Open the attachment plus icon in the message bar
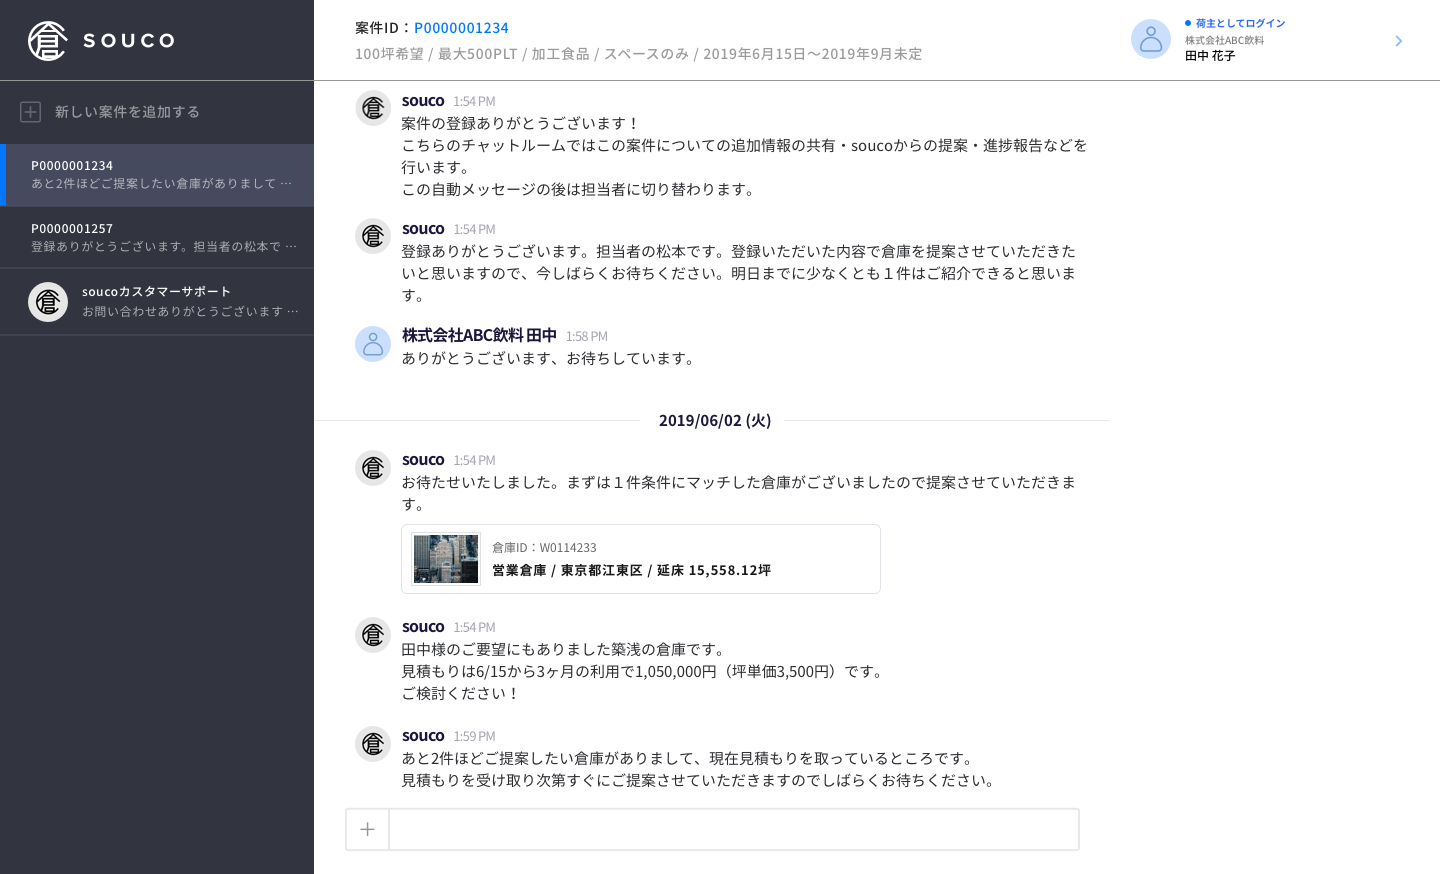The height and width of the screenshot is (874, 1440). (367, 829)
